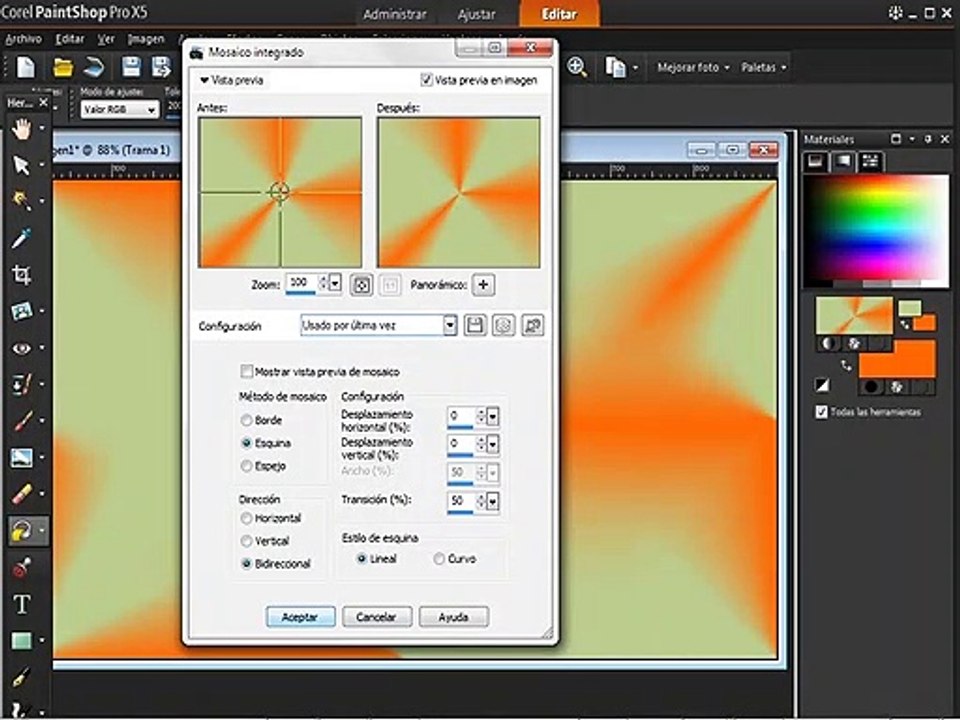
Task: Click the zoom magnifier toolbar icon
Action: point(577,67)
